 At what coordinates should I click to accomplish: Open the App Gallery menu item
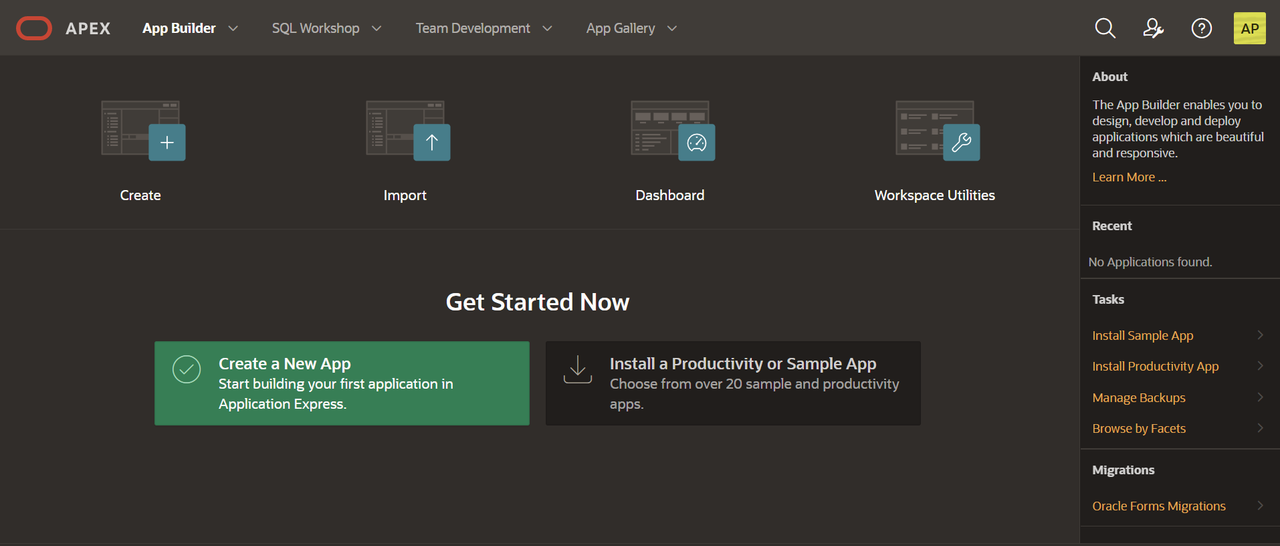click(620, 28)
